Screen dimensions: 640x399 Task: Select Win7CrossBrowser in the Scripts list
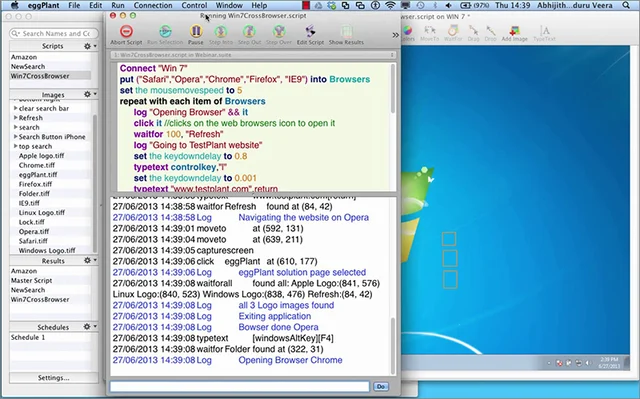point(40,76)
